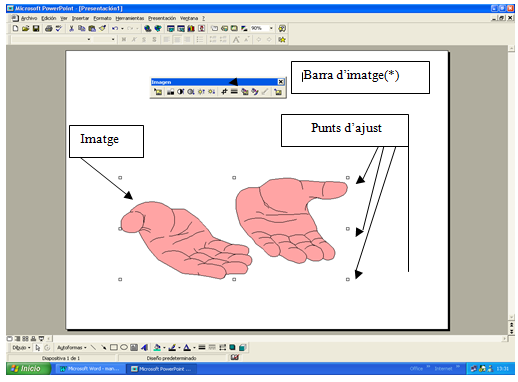Image resolution: width=518 pixels, height=382 pixels.
Task: Apply fill color bucket
Action: [x=157, y=348]
